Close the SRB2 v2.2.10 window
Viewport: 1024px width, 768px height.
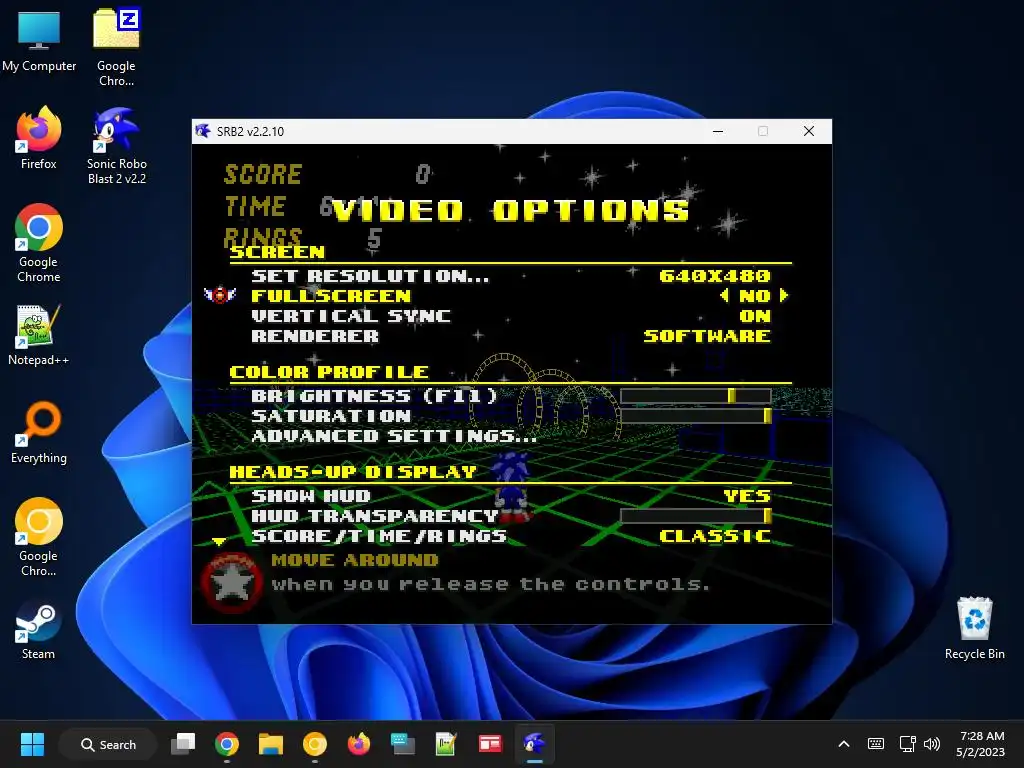[808, 131]
